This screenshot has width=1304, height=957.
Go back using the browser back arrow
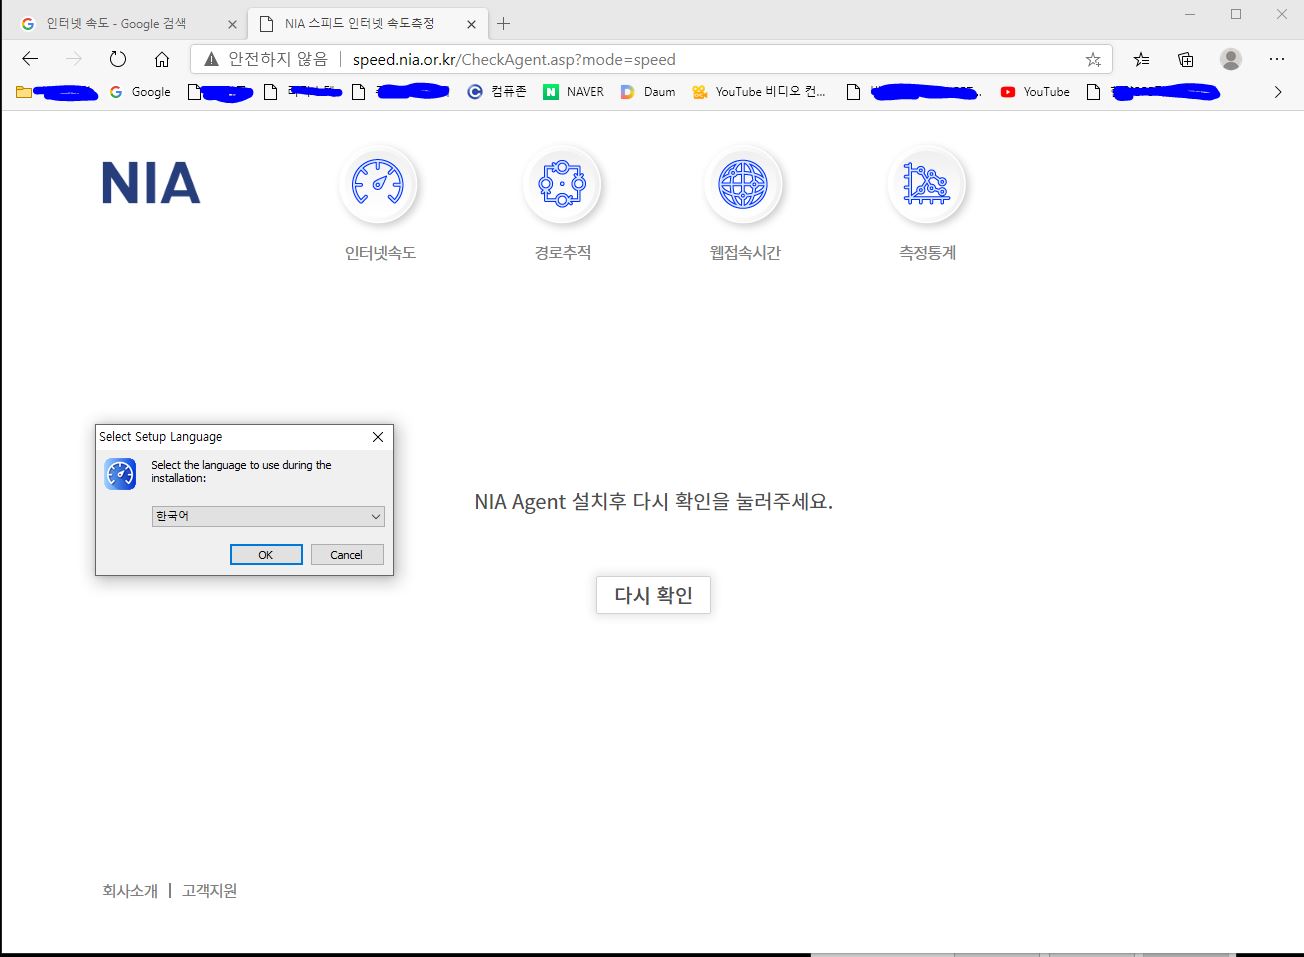tap(30, 59)
